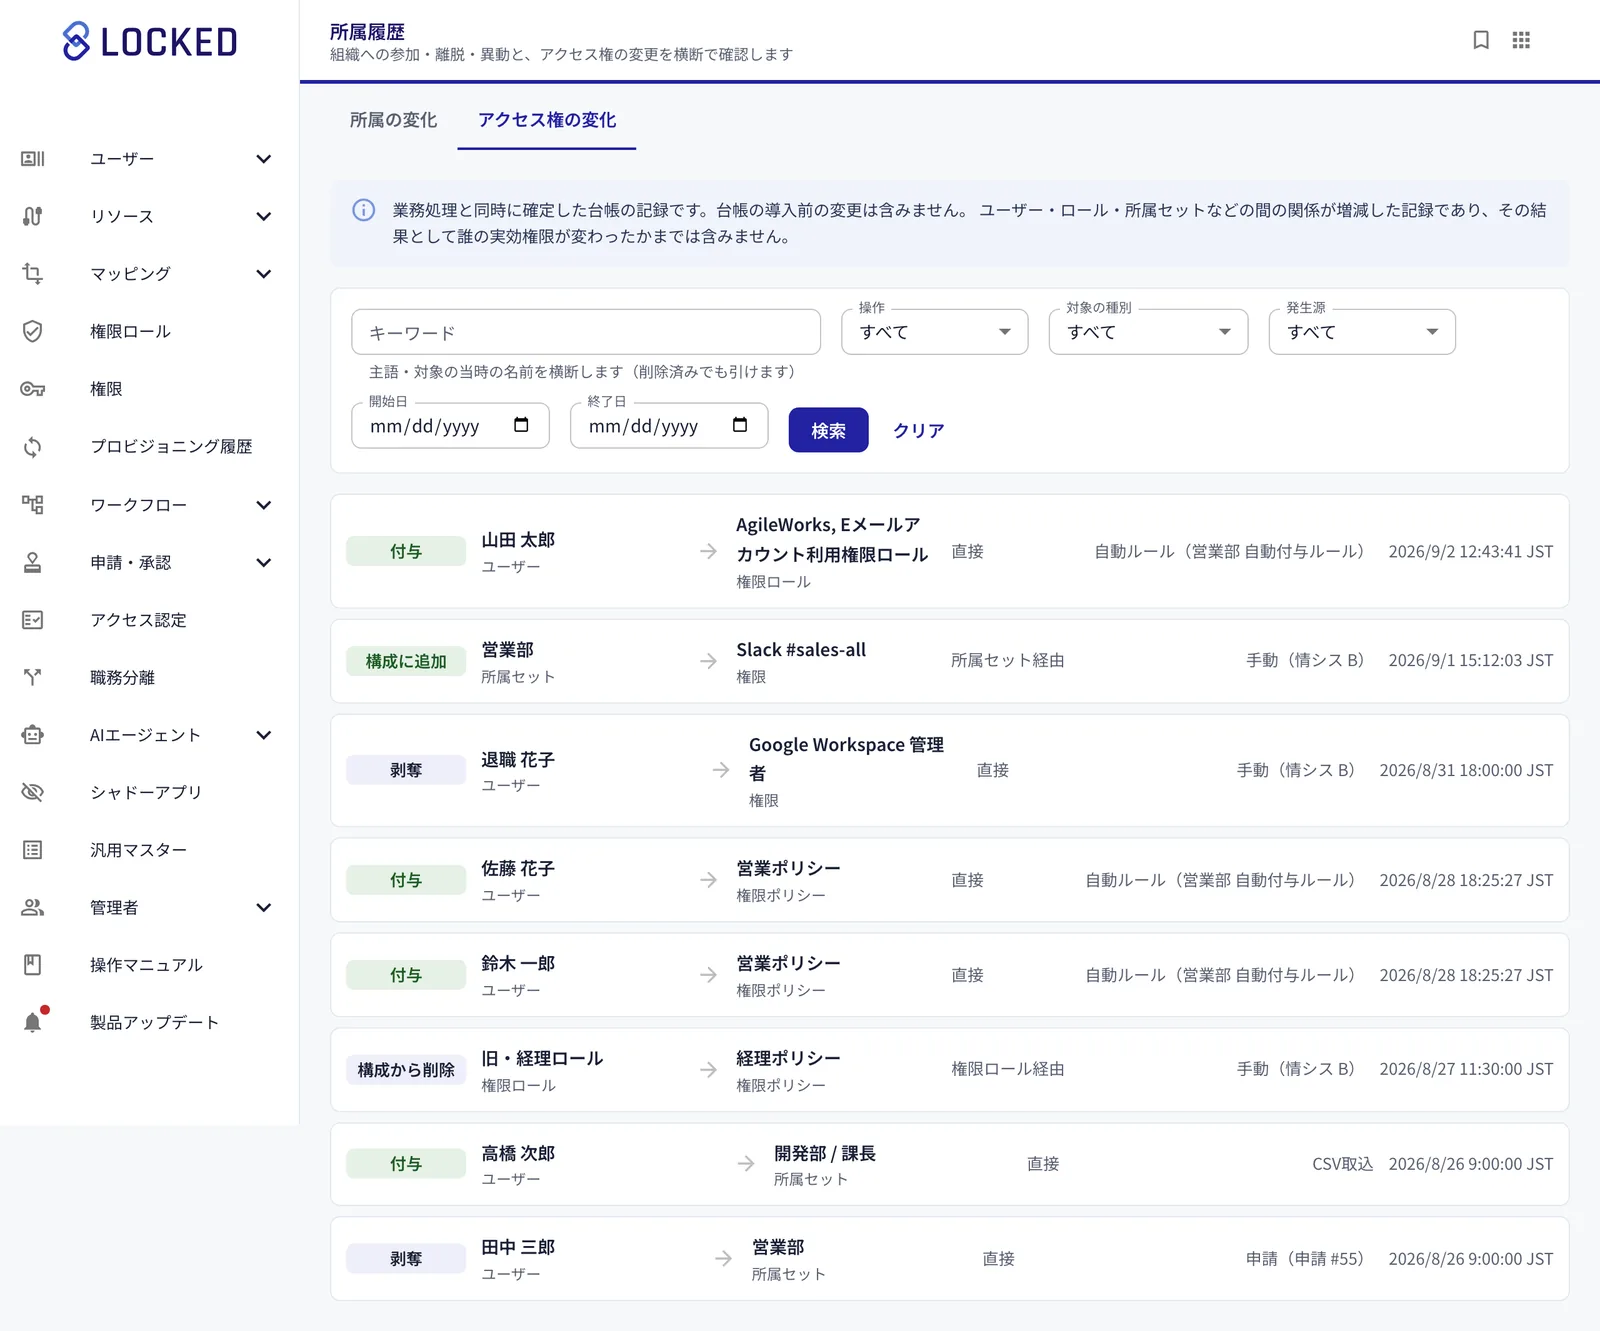
Task: Click 申請（申請 #55）source text
Action: click(1304, 1259)
